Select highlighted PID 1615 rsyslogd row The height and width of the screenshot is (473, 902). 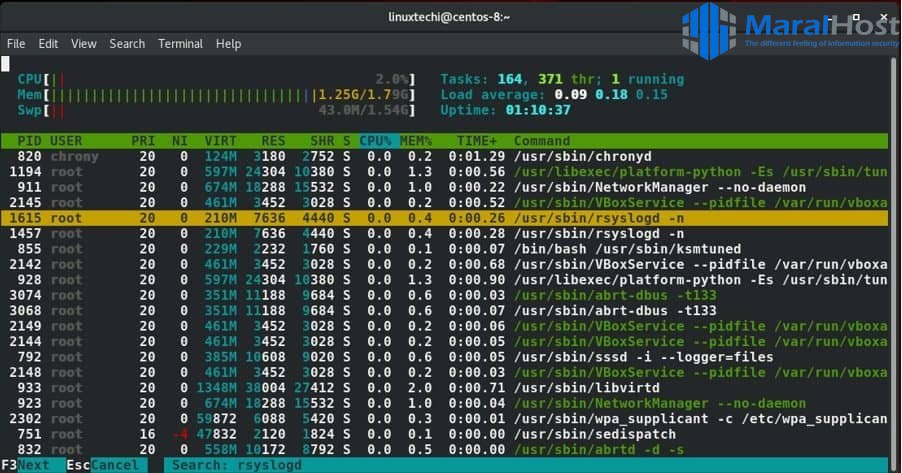pyautogui.click(x=444, y=218)
